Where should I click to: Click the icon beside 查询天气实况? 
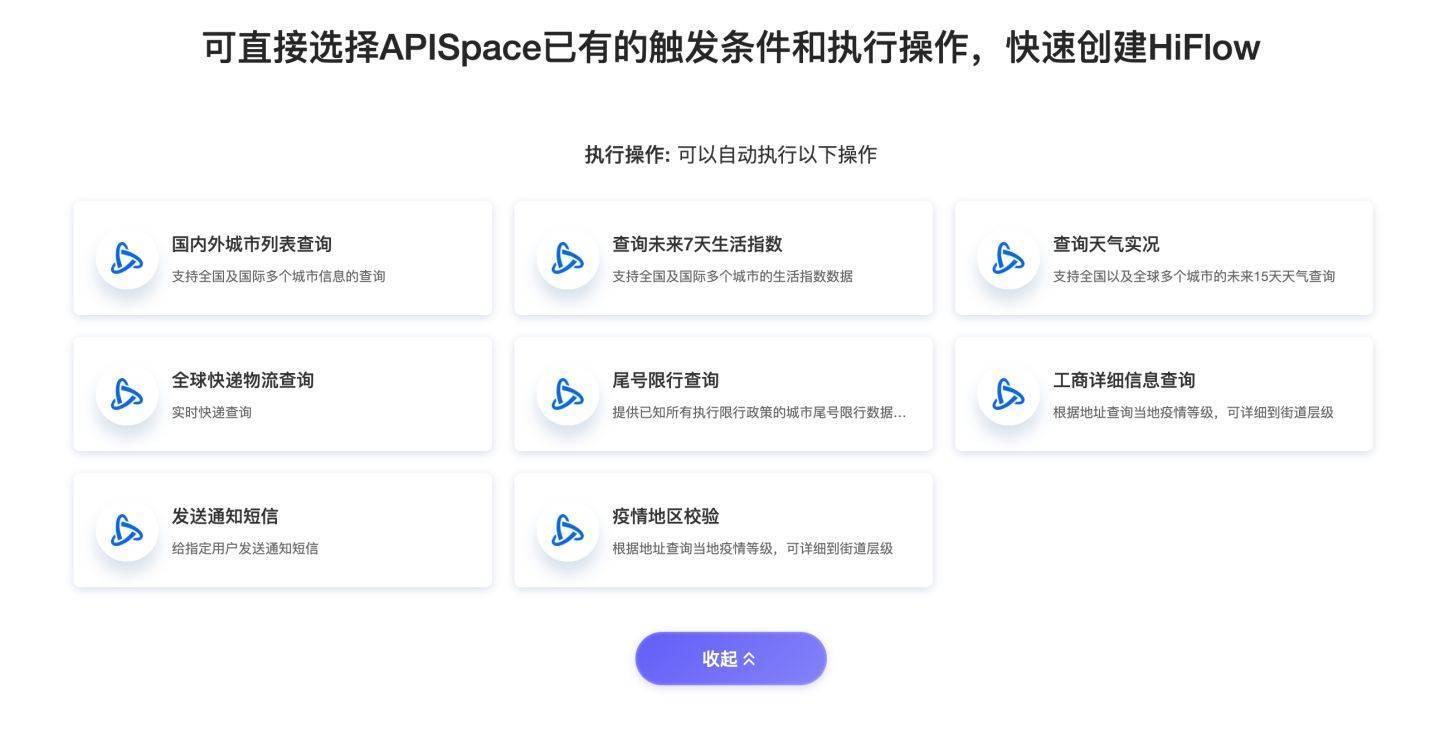coord(1008,258)
